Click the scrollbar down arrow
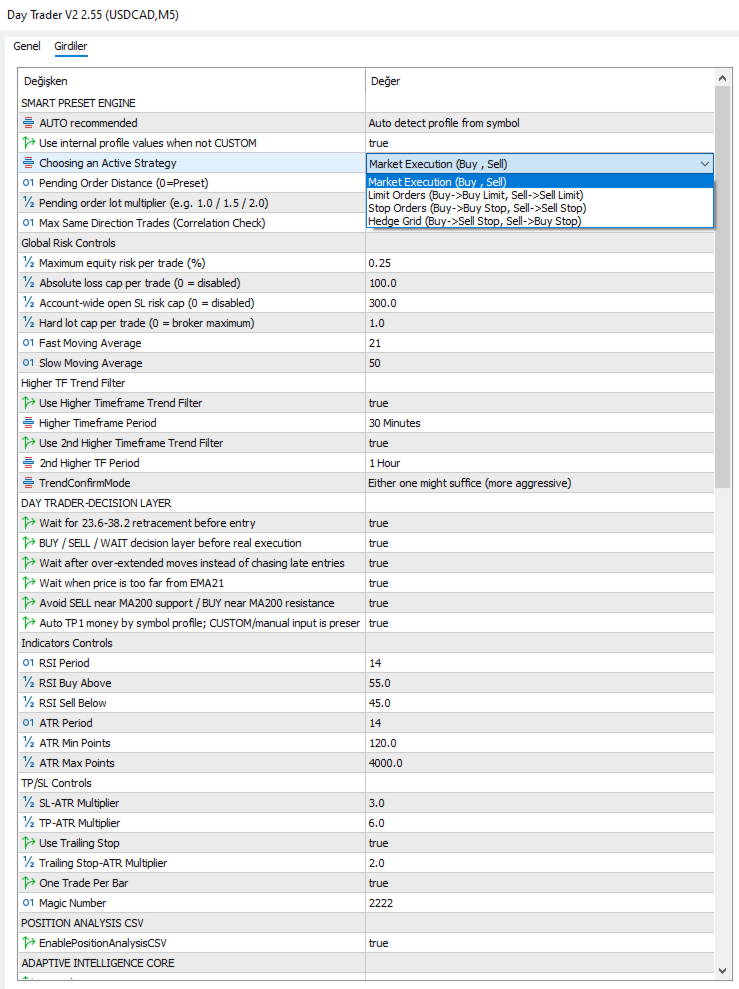Screen dimensions: 739x989 coord(723,971)
